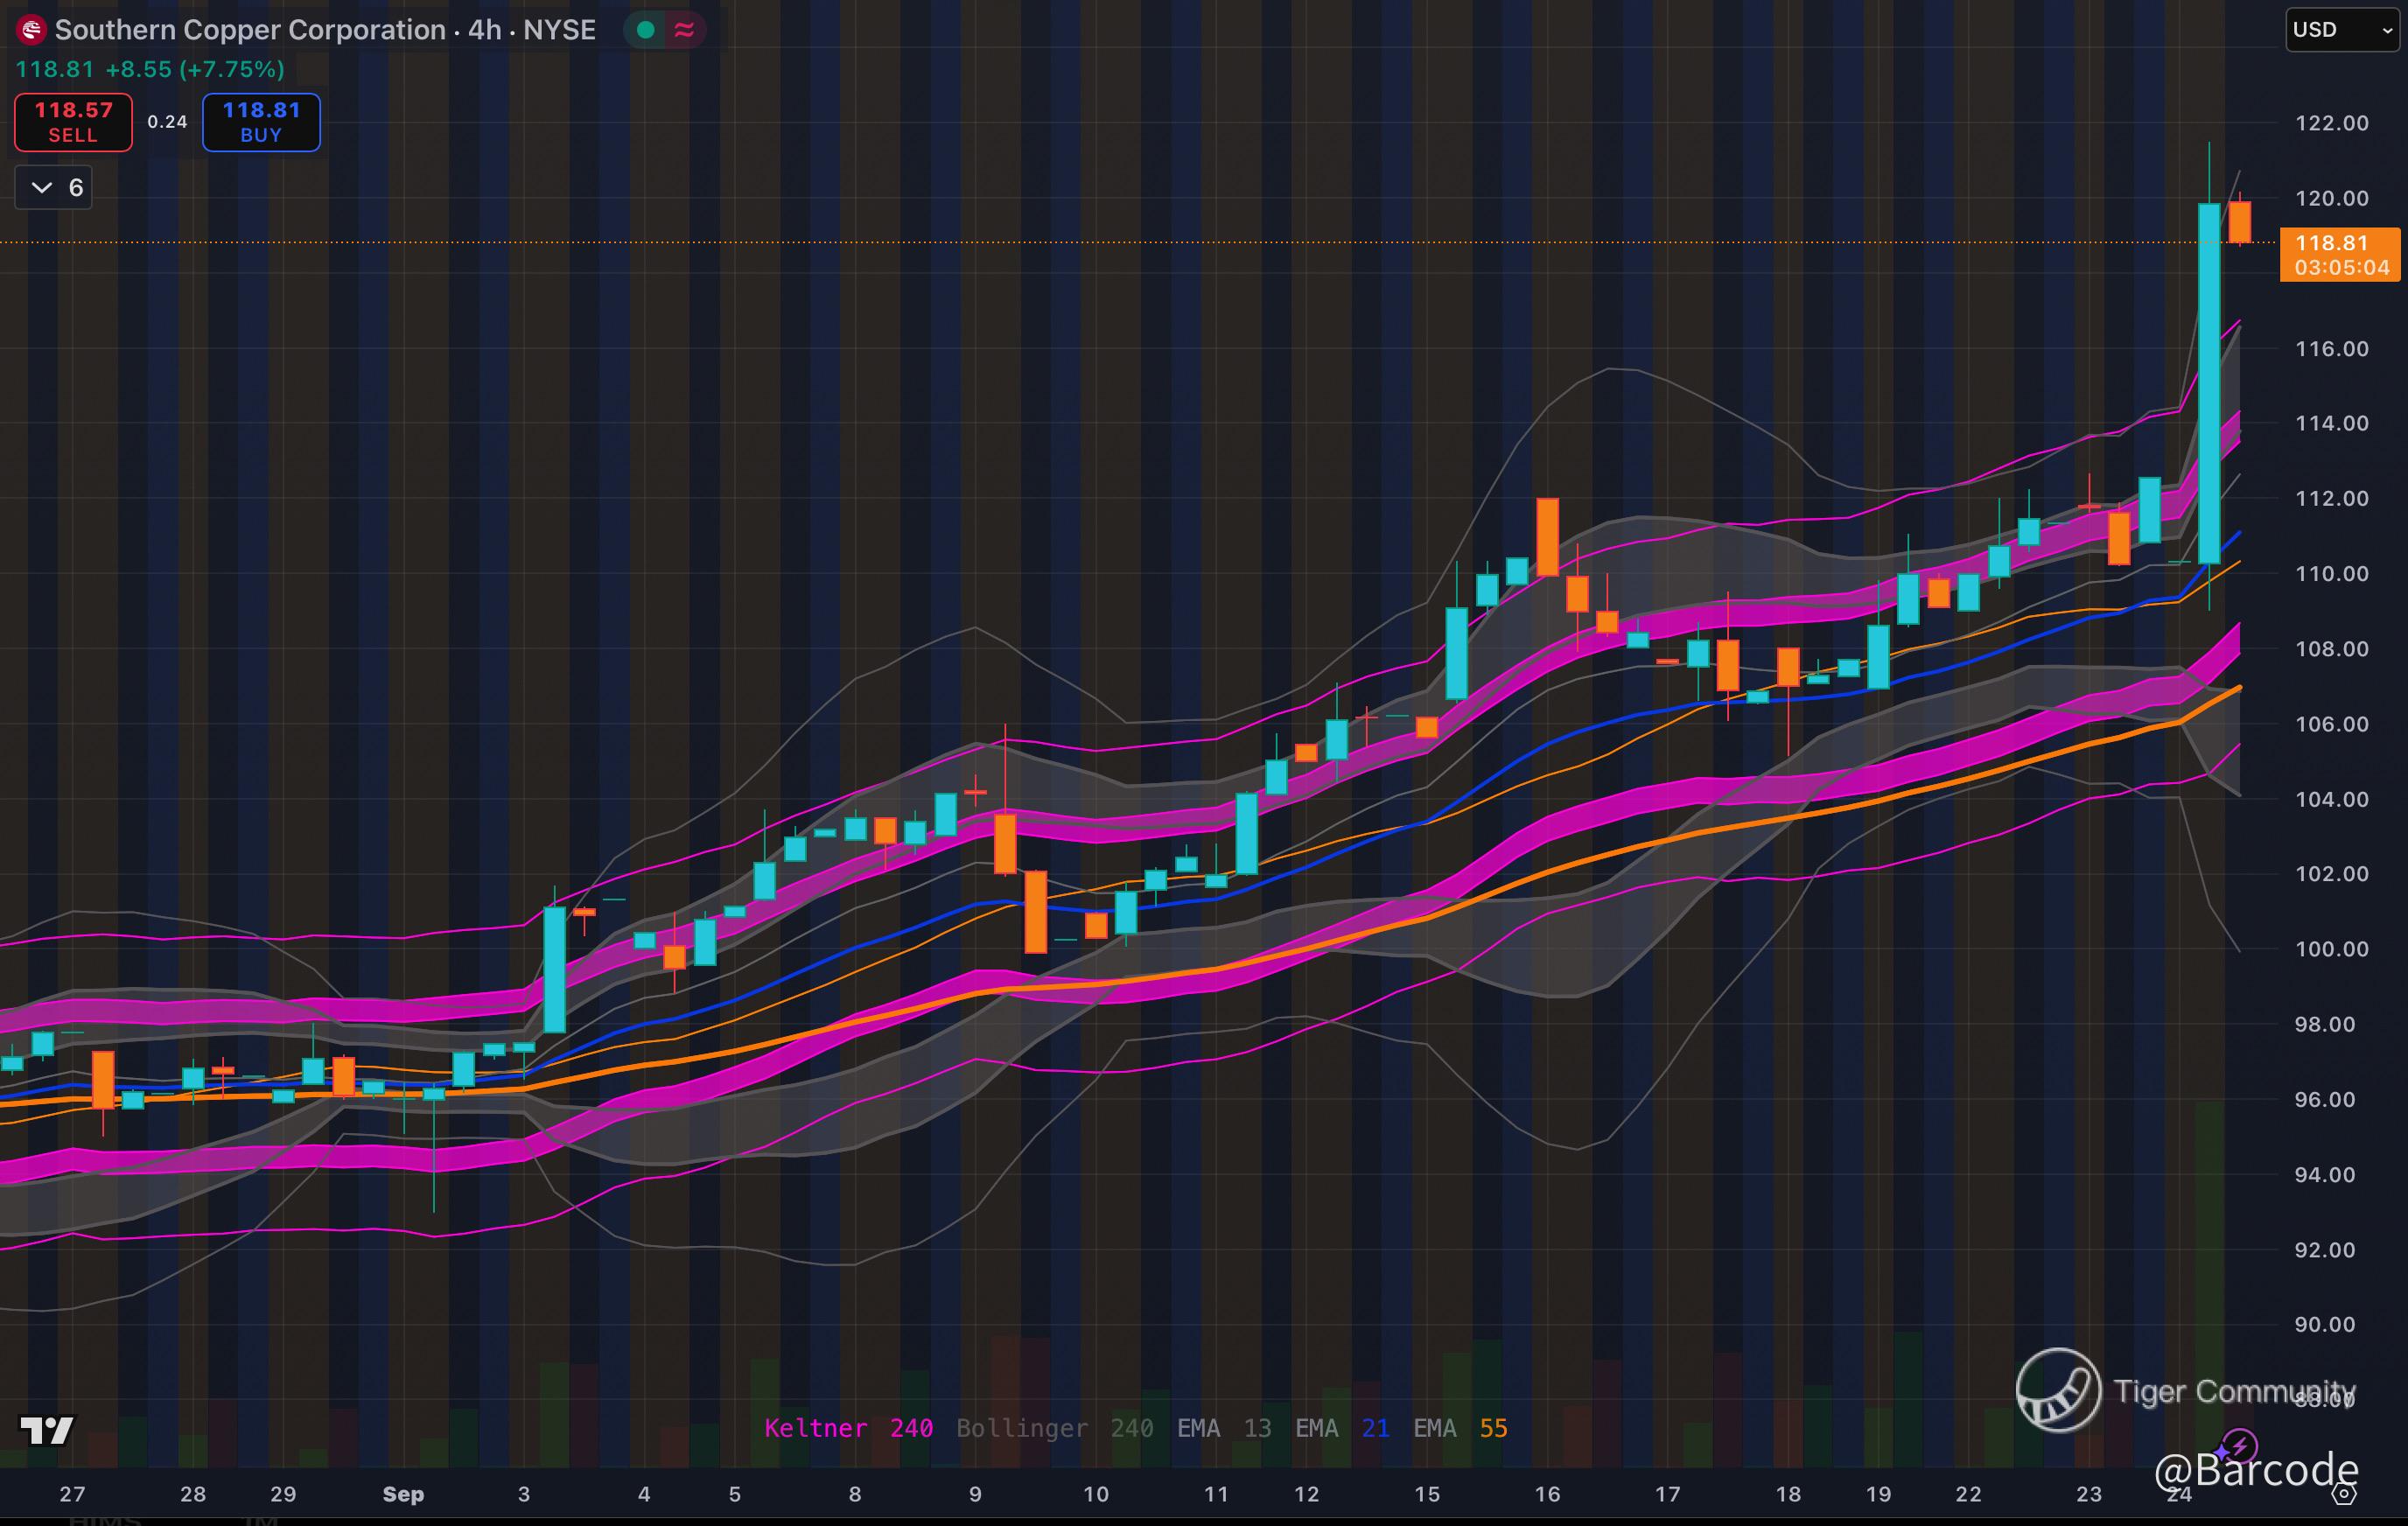Viewport: 2408px width, 1526px height.
Task: Click the blue EMA 21 label
Action: [x=1342, y=1428]
